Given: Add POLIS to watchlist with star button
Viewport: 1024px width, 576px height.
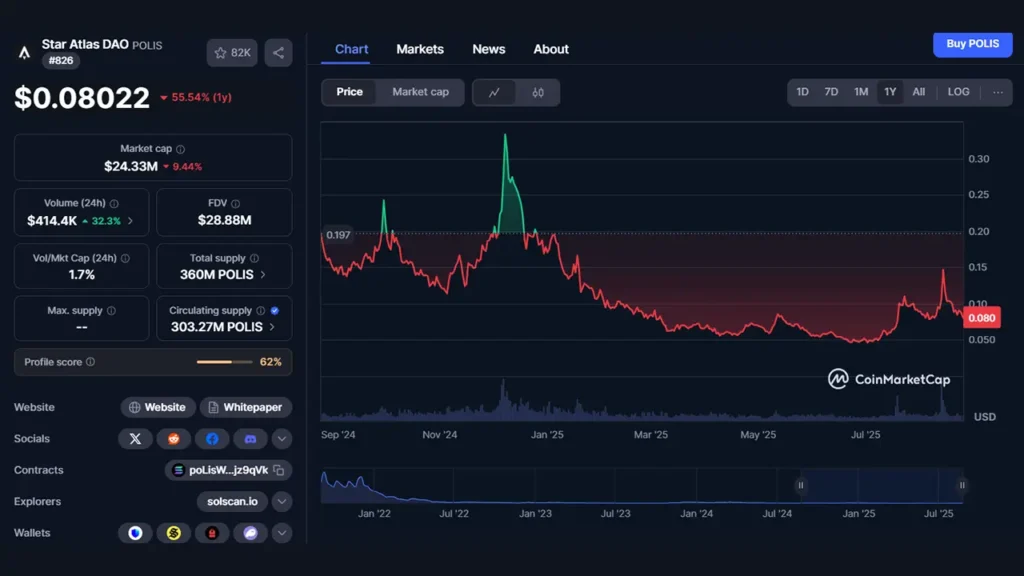Looking at the screenshot, I should (232, 53).
